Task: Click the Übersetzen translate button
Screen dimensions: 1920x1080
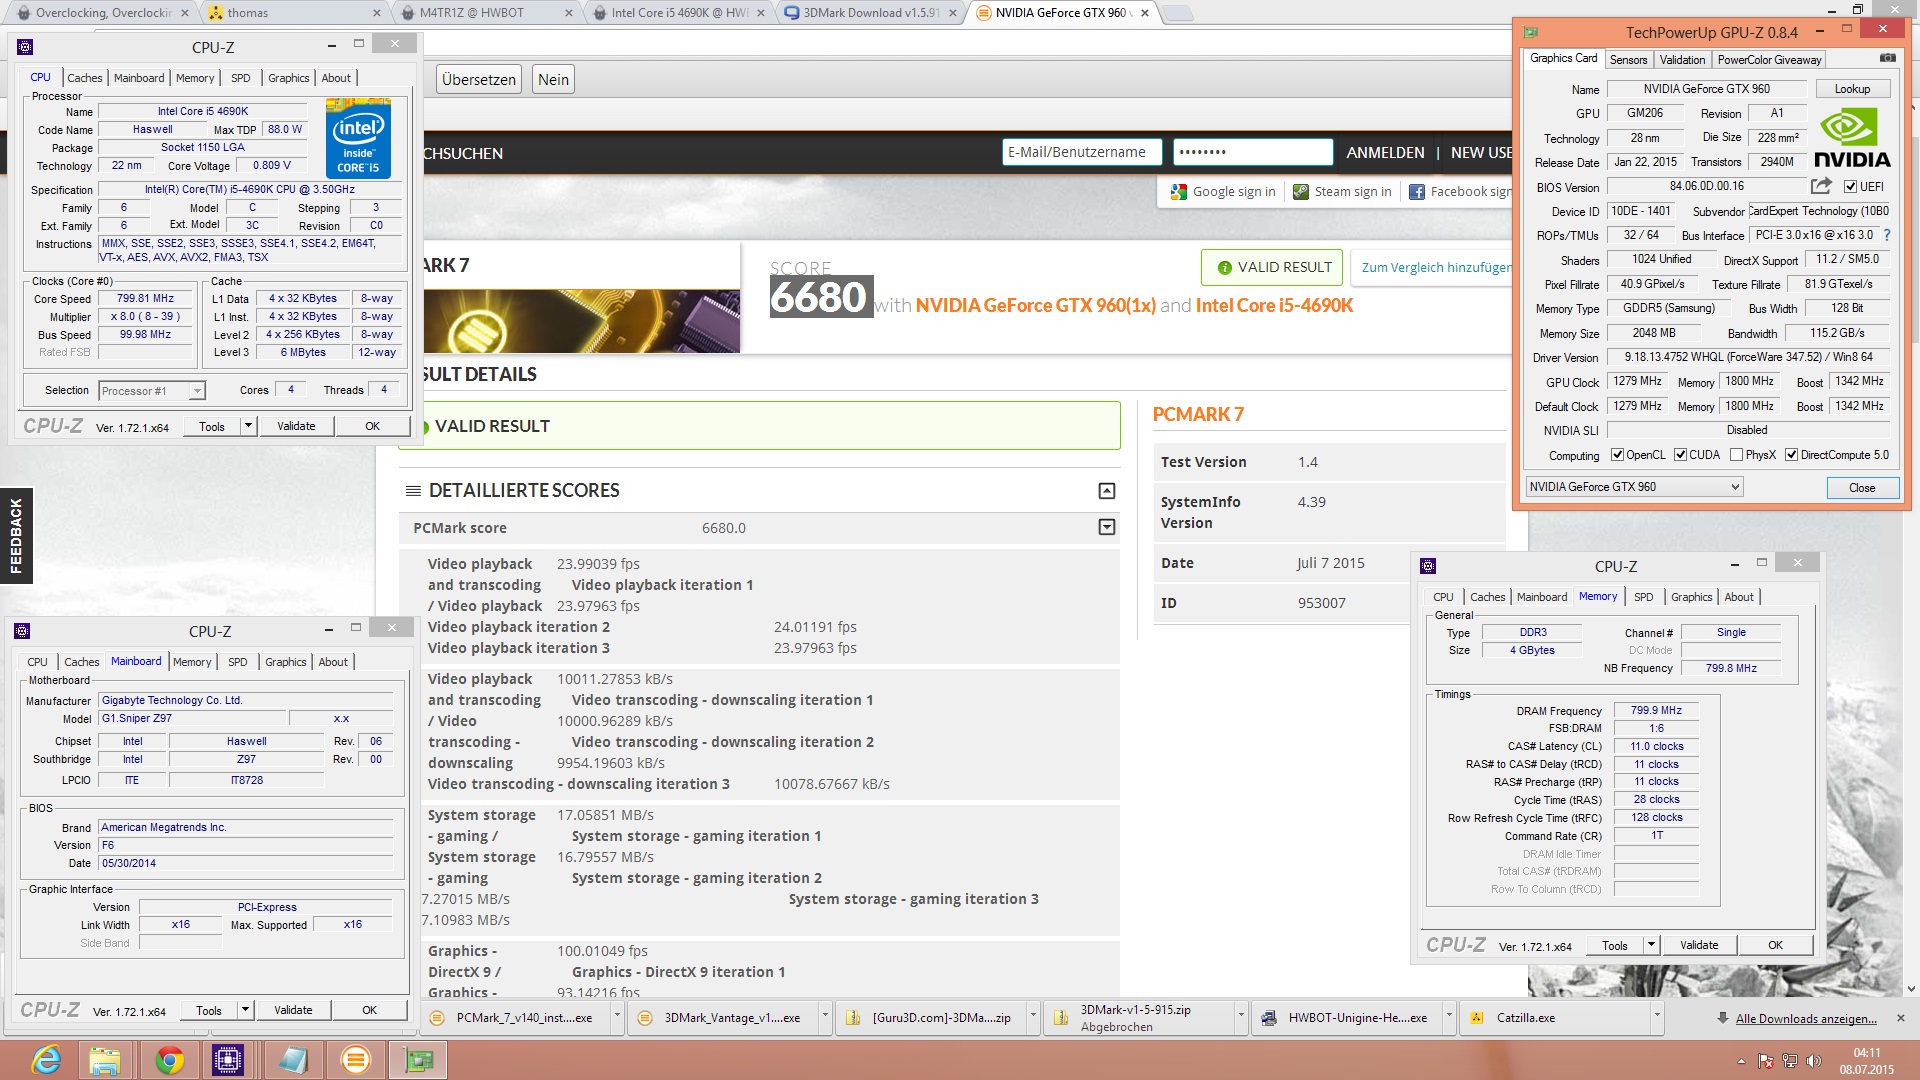Action: tap(479, 80)
